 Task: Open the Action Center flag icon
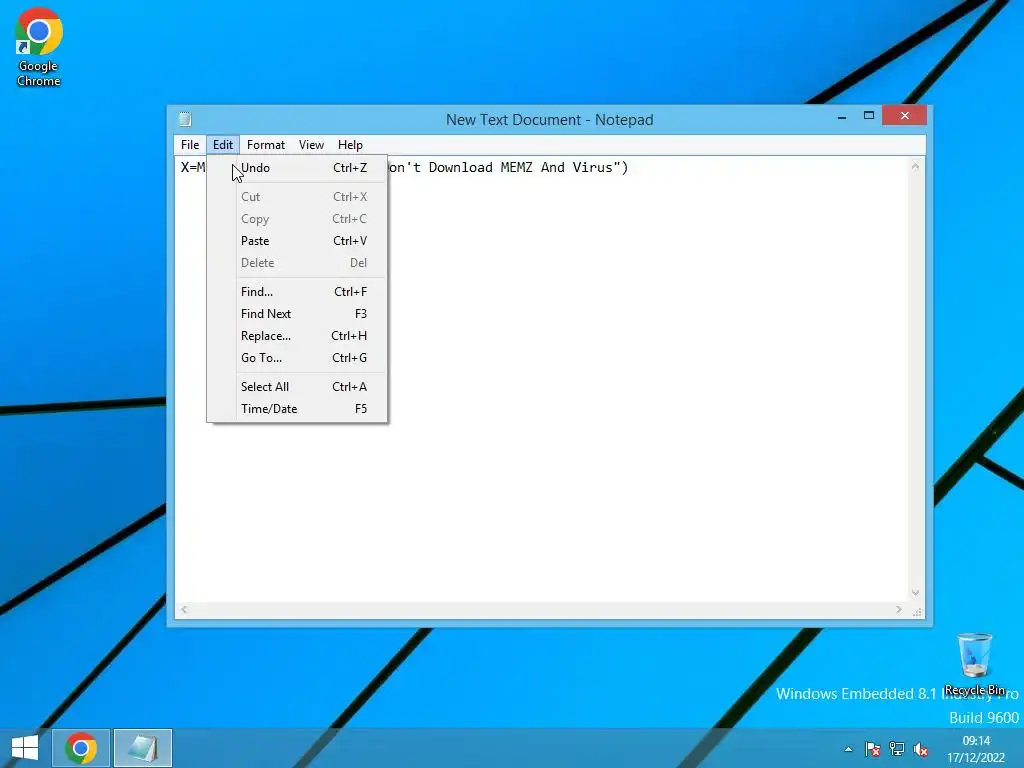[x=872, y=749]
